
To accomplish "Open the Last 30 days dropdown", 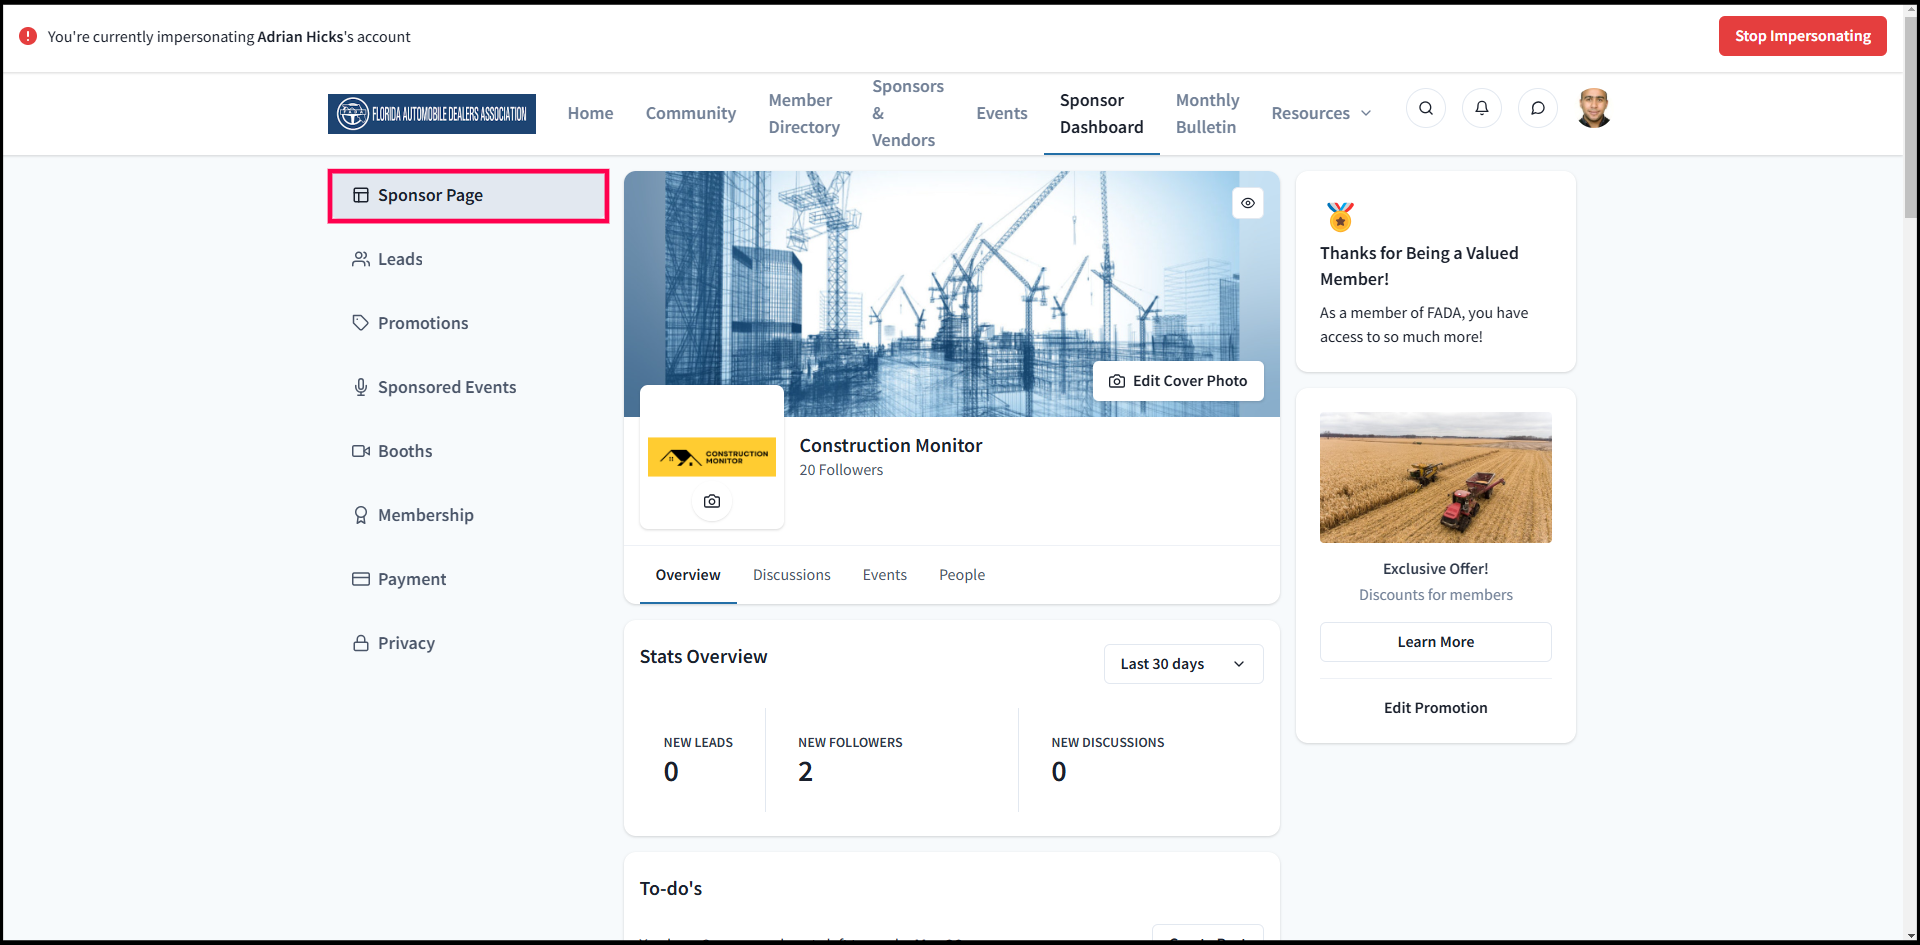I will point(1183,664).
